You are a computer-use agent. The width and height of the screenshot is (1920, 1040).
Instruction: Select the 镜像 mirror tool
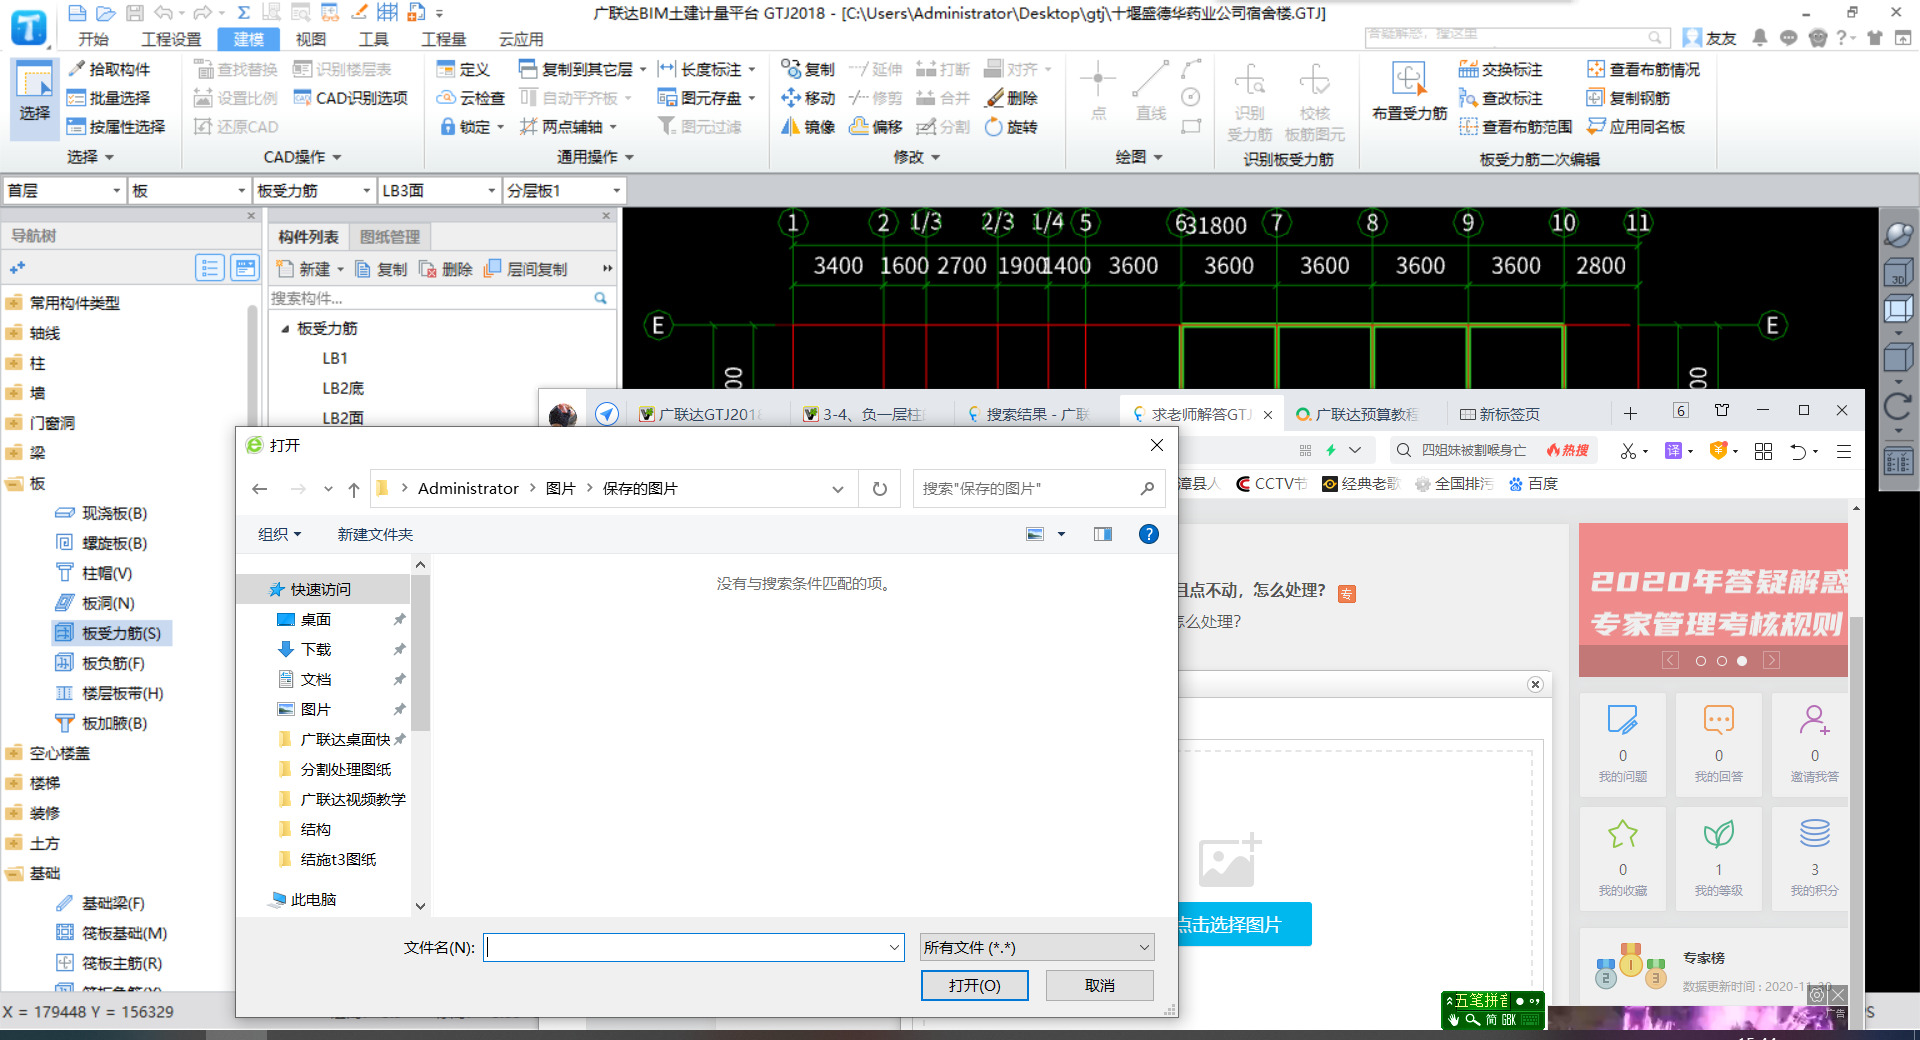(808, 127)
